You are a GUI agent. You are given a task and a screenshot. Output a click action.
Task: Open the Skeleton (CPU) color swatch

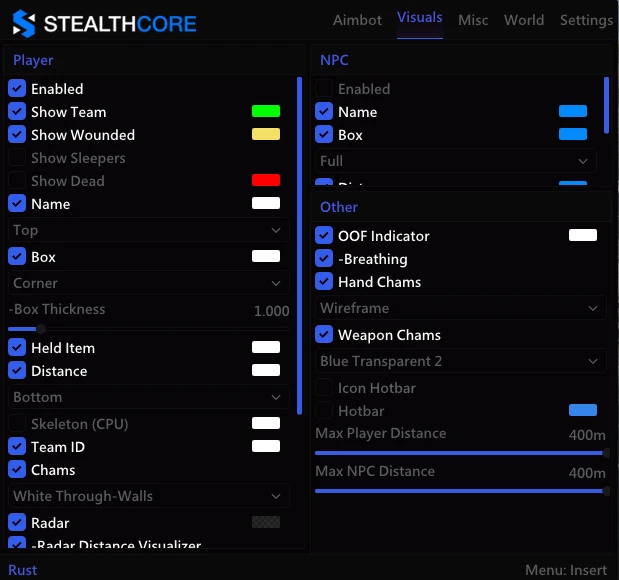tap(266, 423)
